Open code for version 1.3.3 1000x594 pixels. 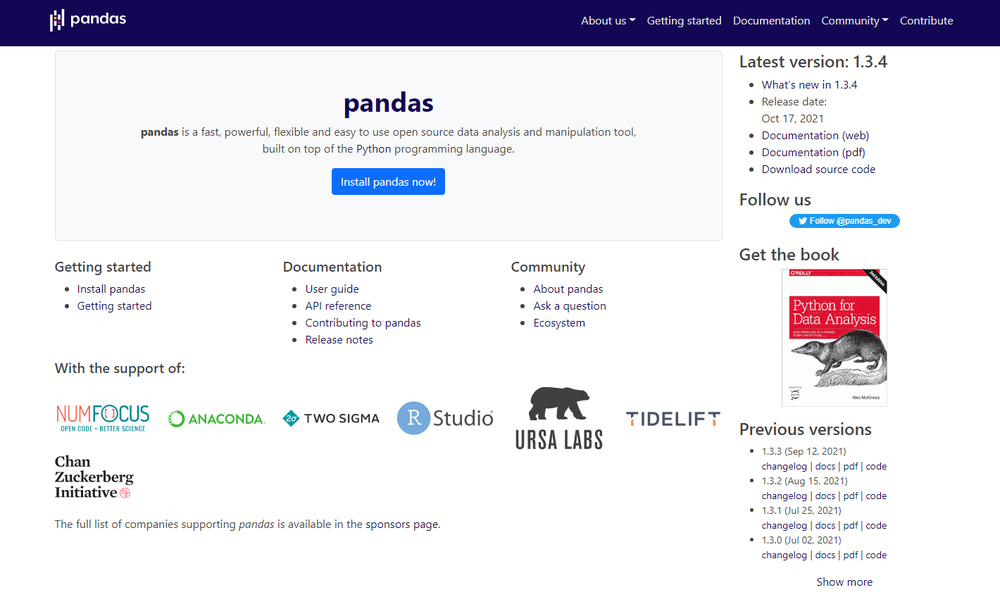876,466
